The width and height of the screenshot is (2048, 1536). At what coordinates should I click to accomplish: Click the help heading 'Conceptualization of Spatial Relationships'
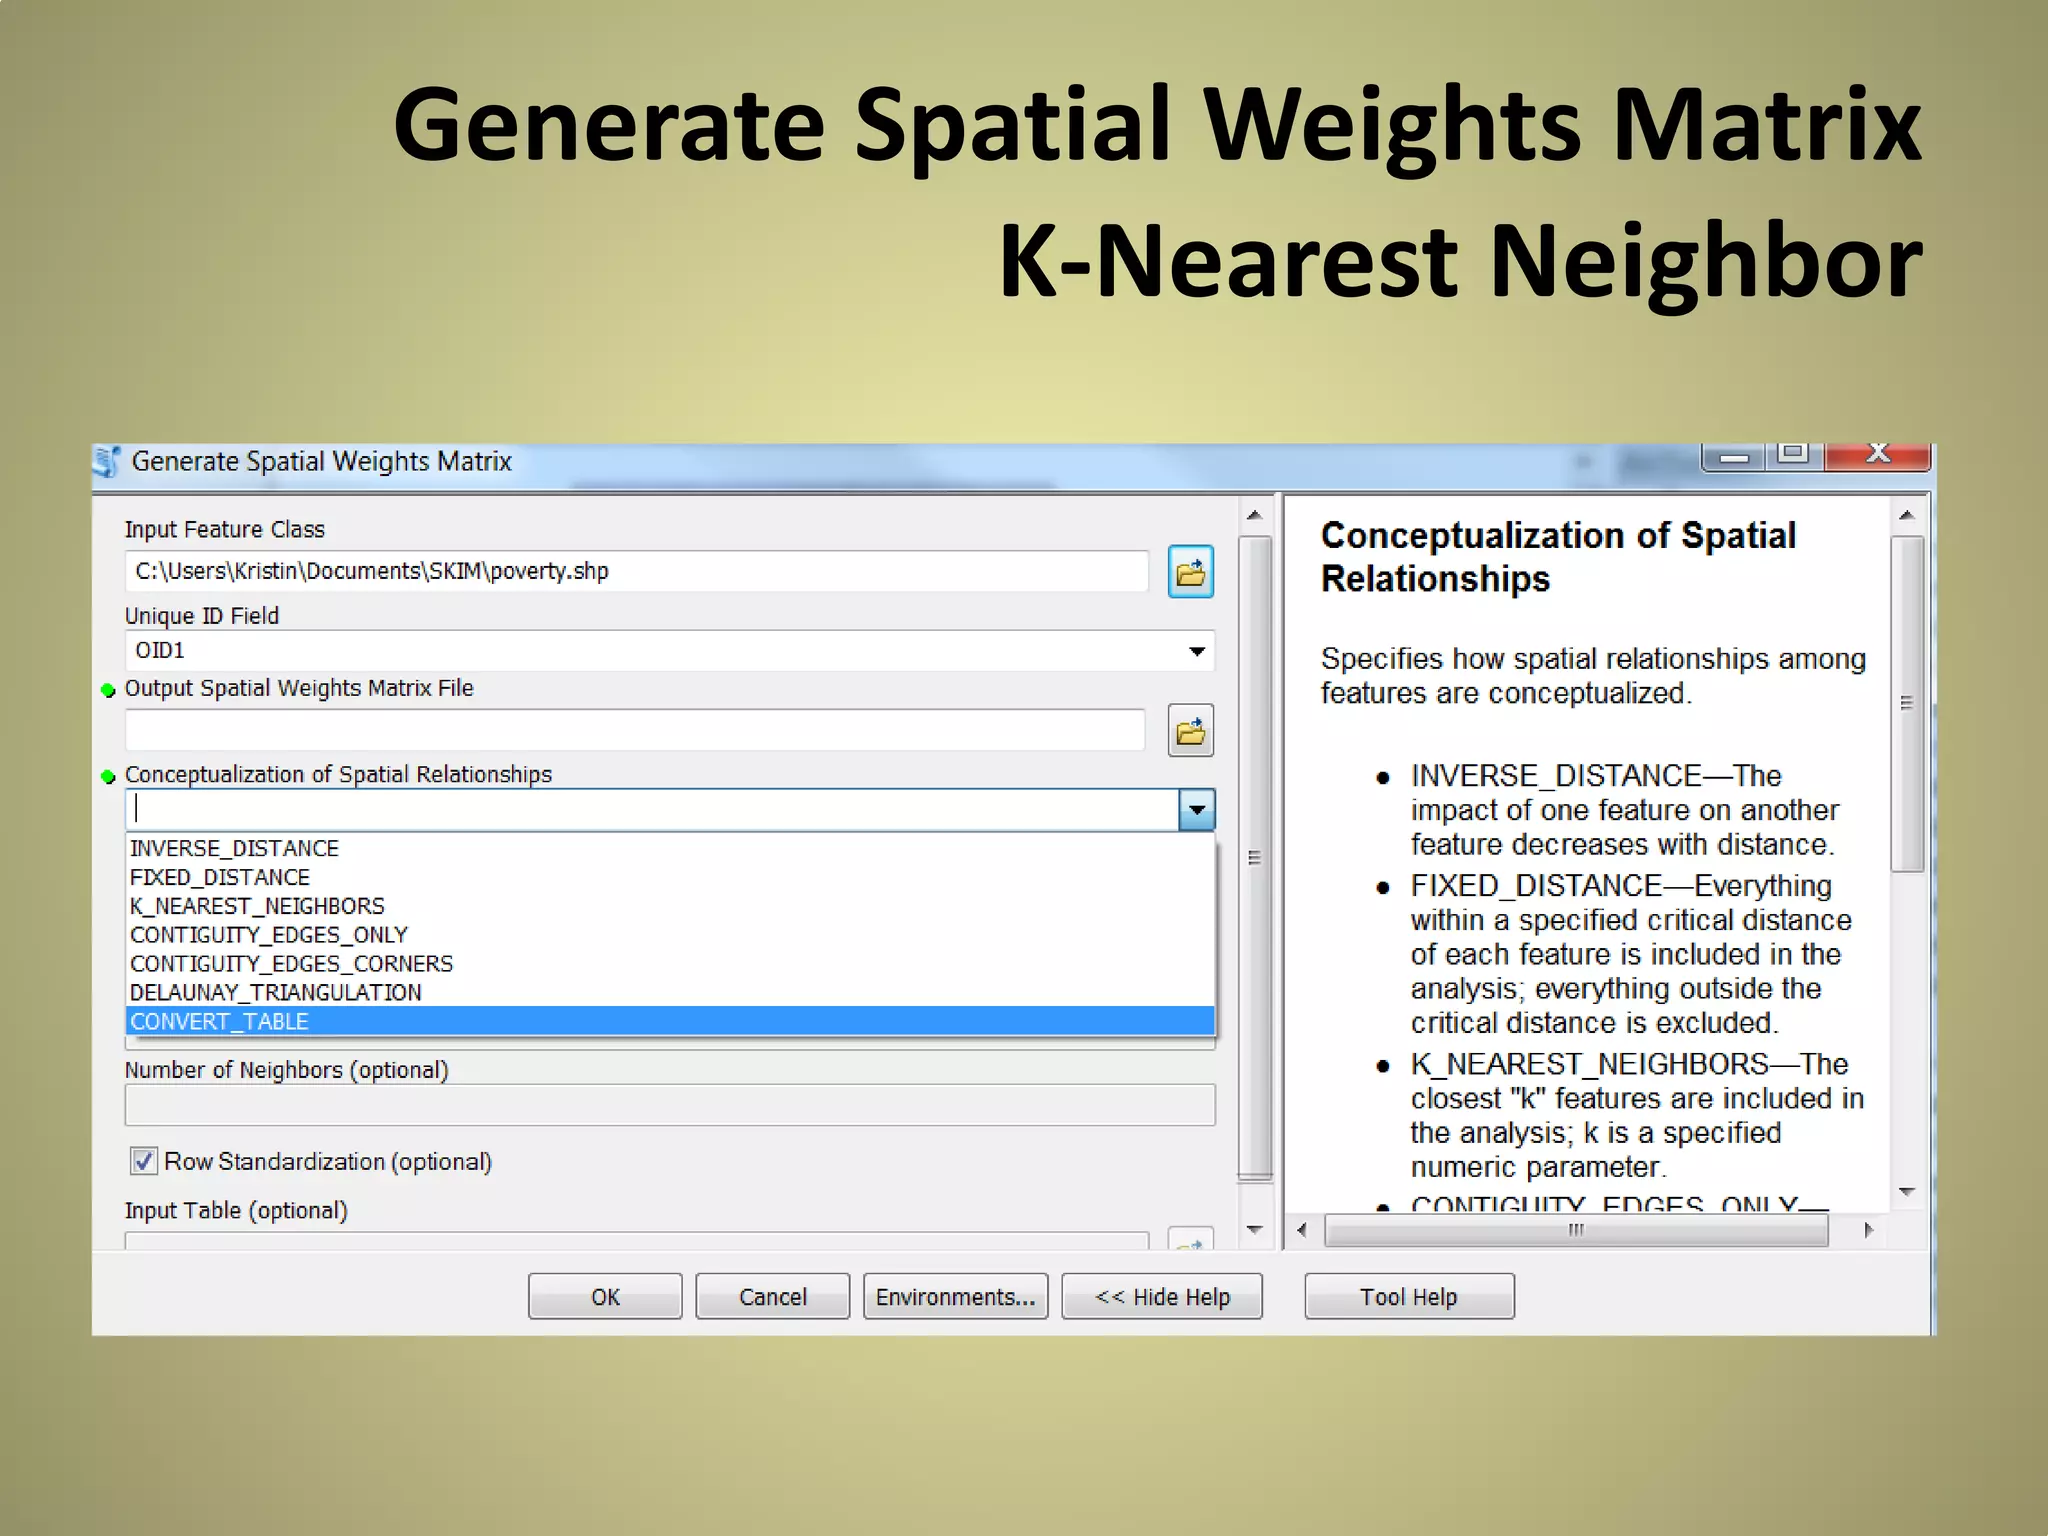(x=1558, y=557)
